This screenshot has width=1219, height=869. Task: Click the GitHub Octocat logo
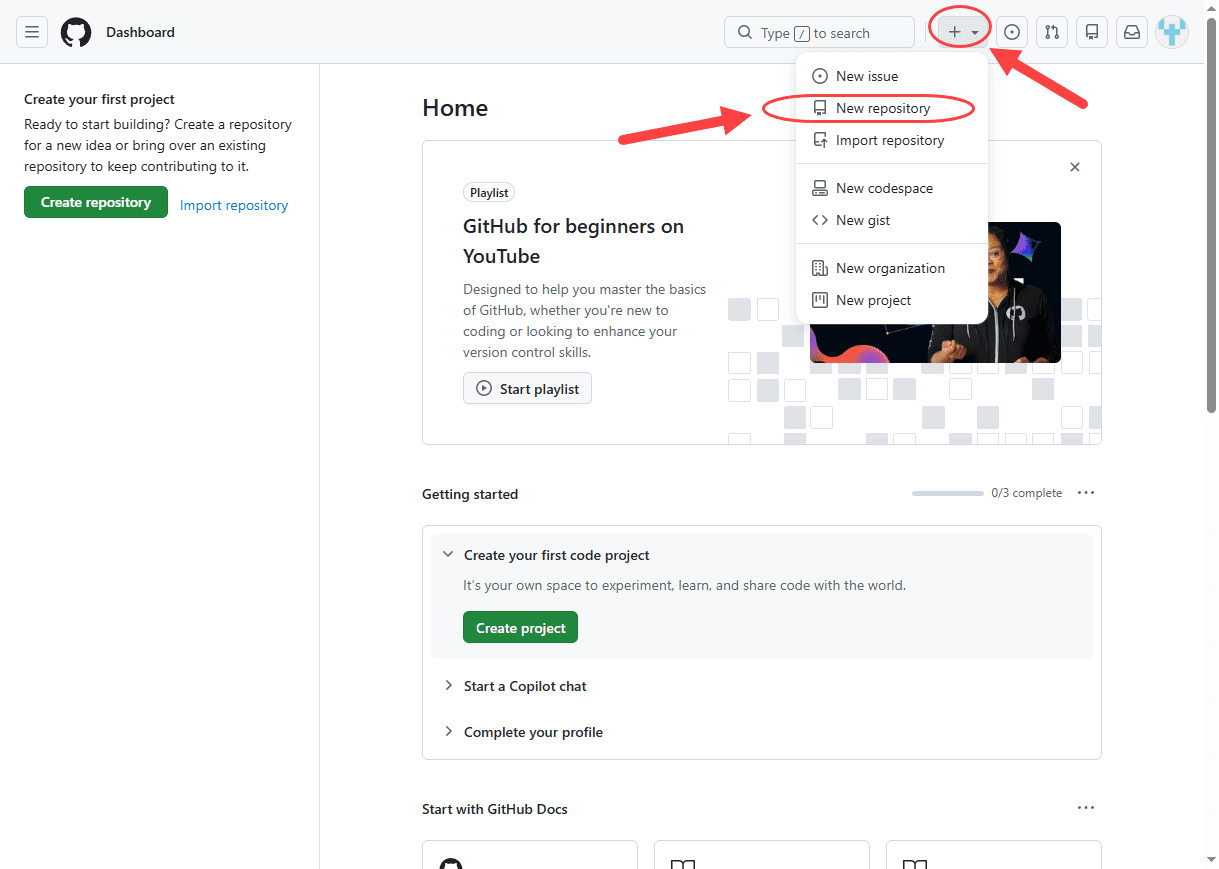point(76,32)
